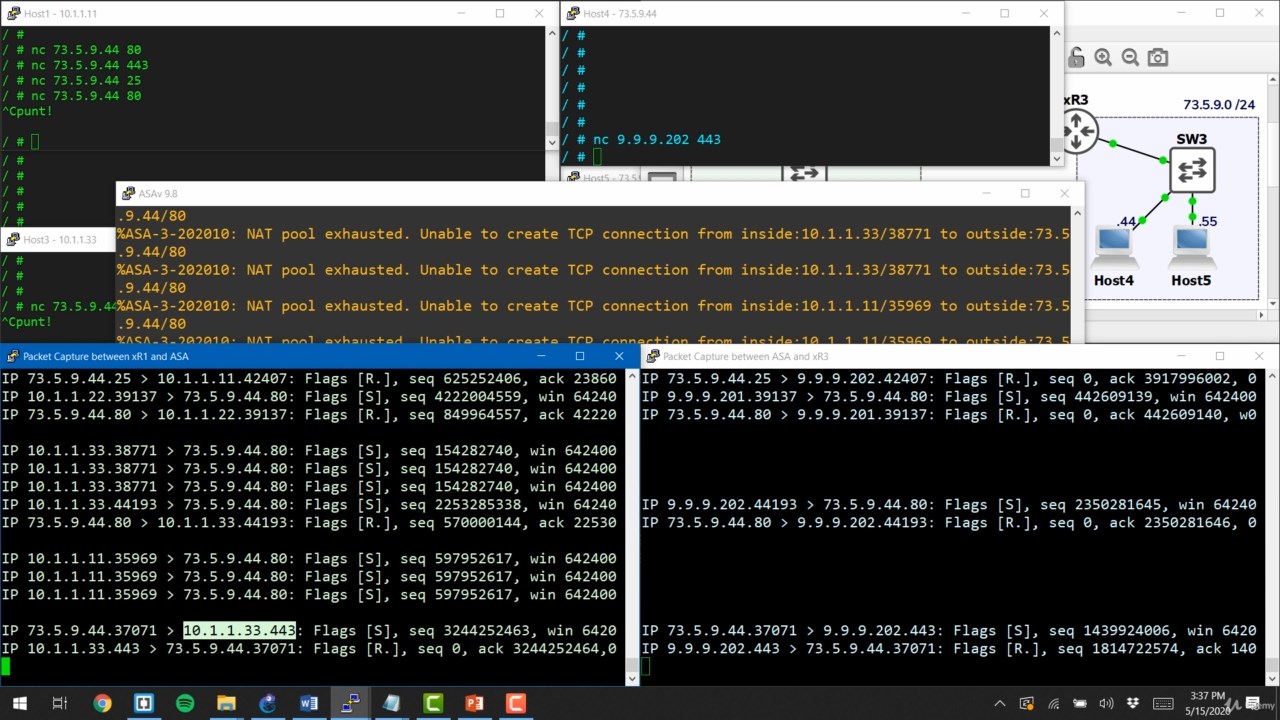Open the orange C app on the taskbar
This screenshot has height=720, width=1280.
[515, 703]
